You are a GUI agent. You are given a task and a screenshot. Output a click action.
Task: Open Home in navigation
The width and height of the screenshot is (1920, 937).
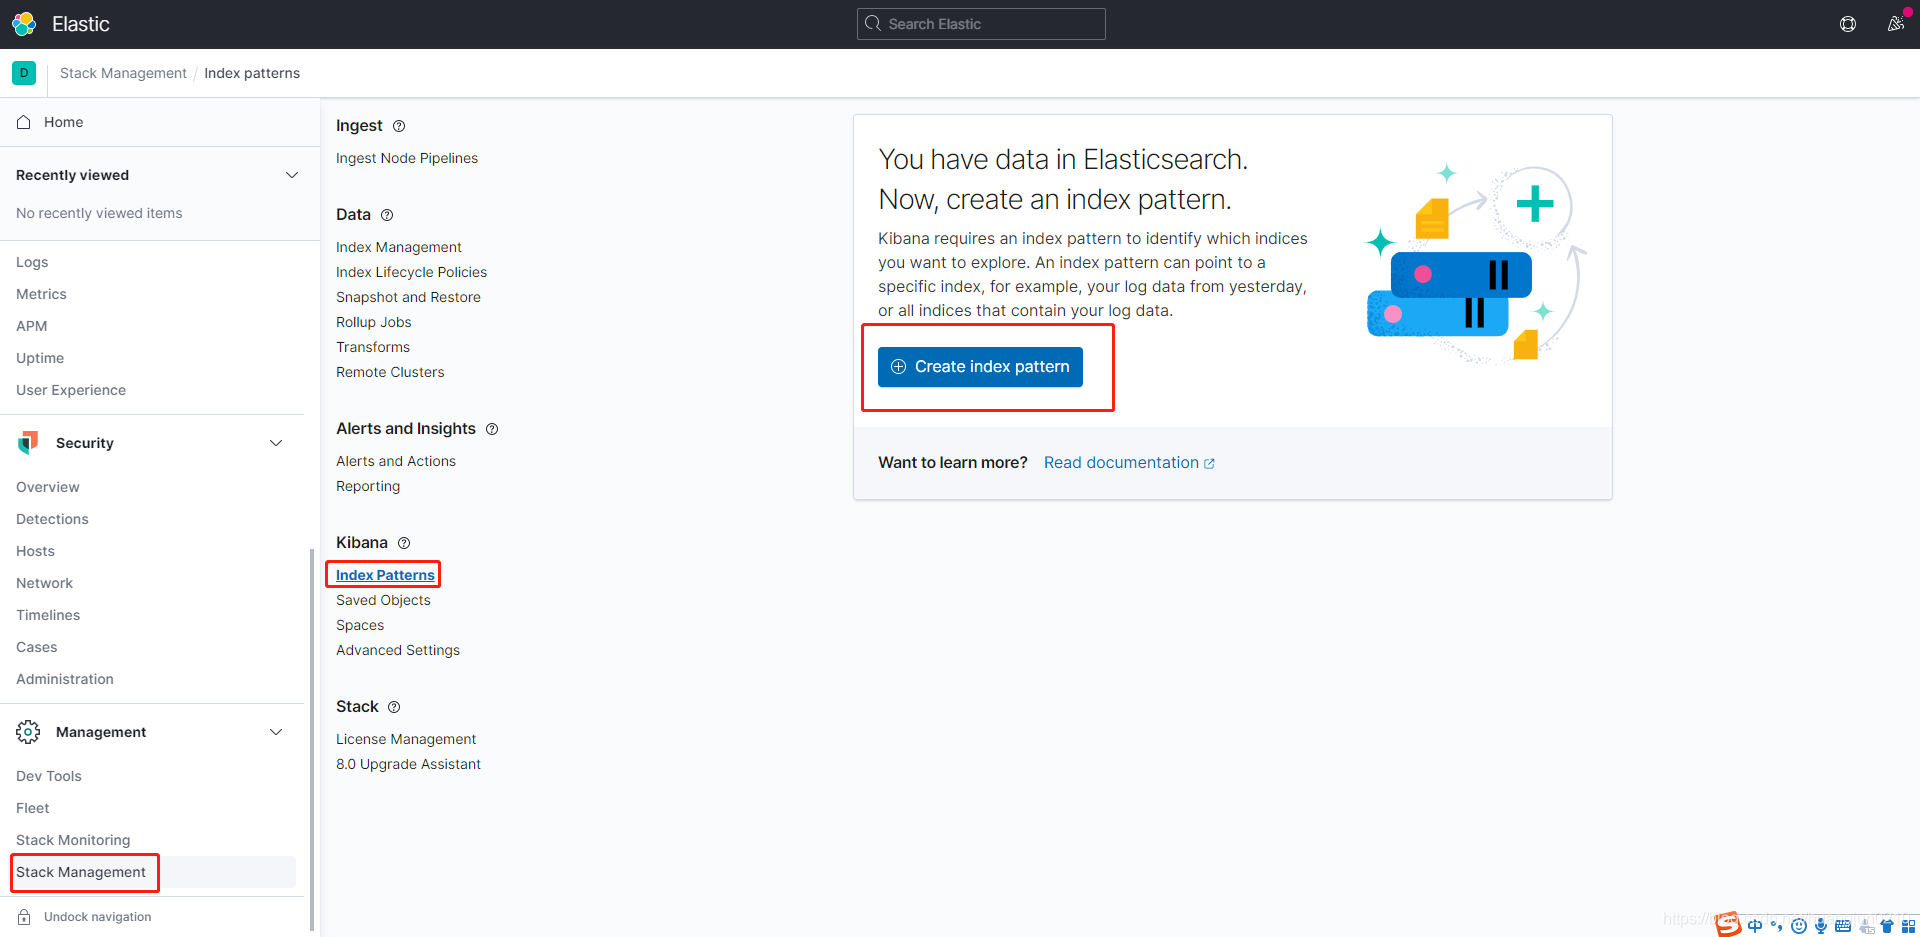click(63, 122)
